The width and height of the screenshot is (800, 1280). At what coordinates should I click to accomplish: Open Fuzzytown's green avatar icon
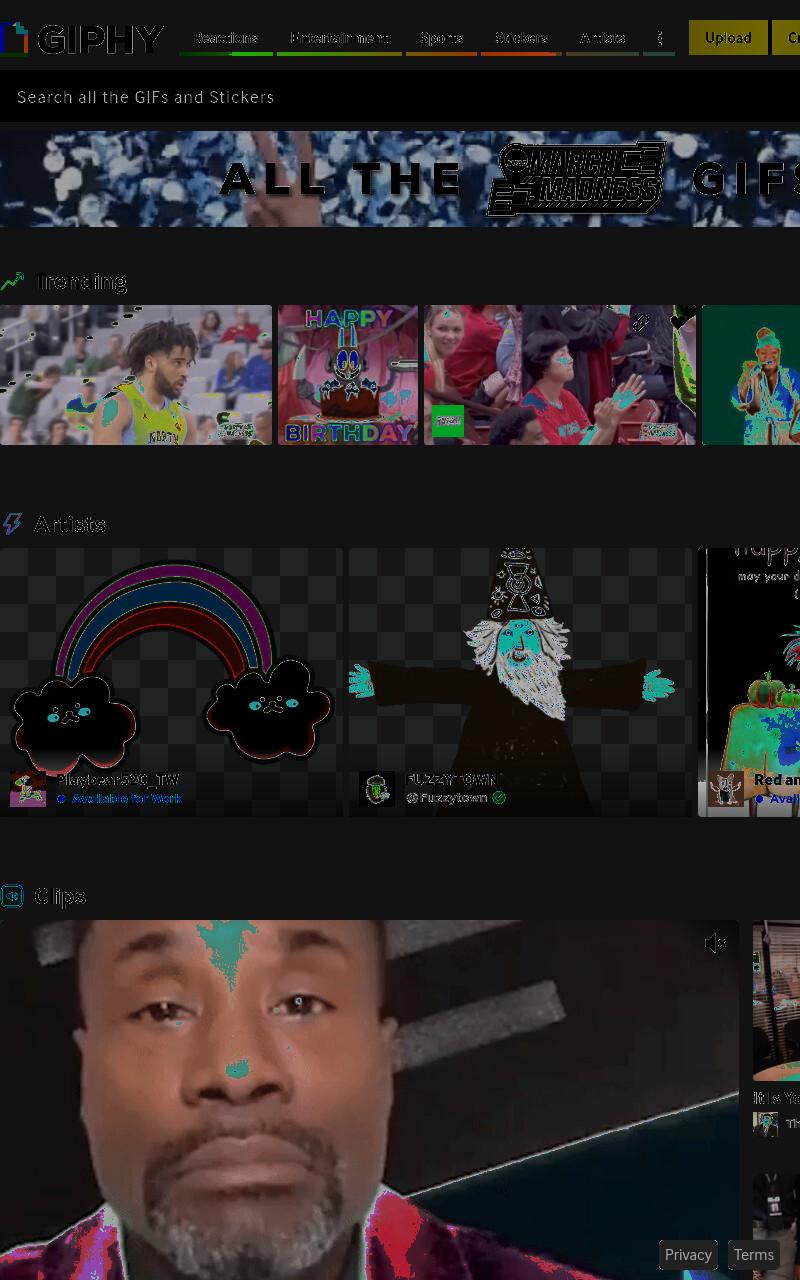click(x=377, y=789)
